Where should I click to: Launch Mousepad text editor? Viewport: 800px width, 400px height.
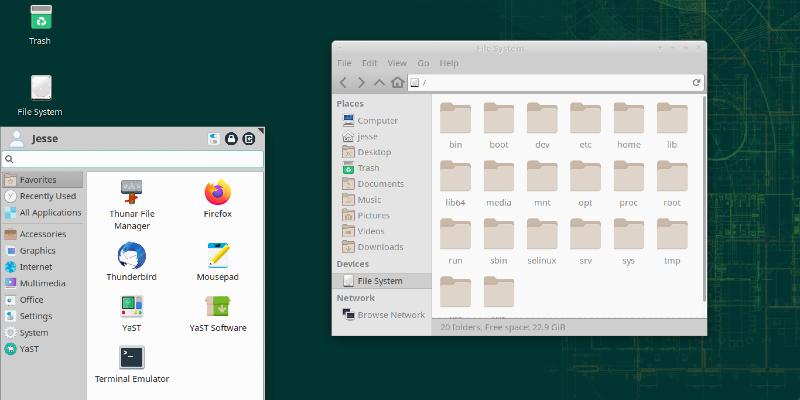(217, 262)
